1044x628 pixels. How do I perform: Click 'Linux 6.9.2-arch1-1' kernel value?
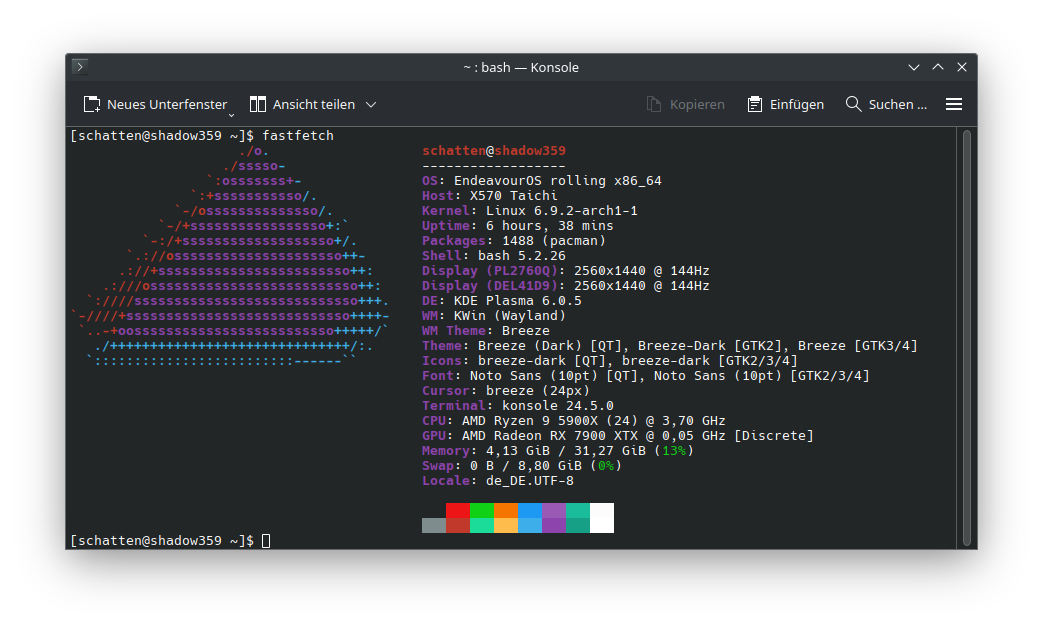561,210
